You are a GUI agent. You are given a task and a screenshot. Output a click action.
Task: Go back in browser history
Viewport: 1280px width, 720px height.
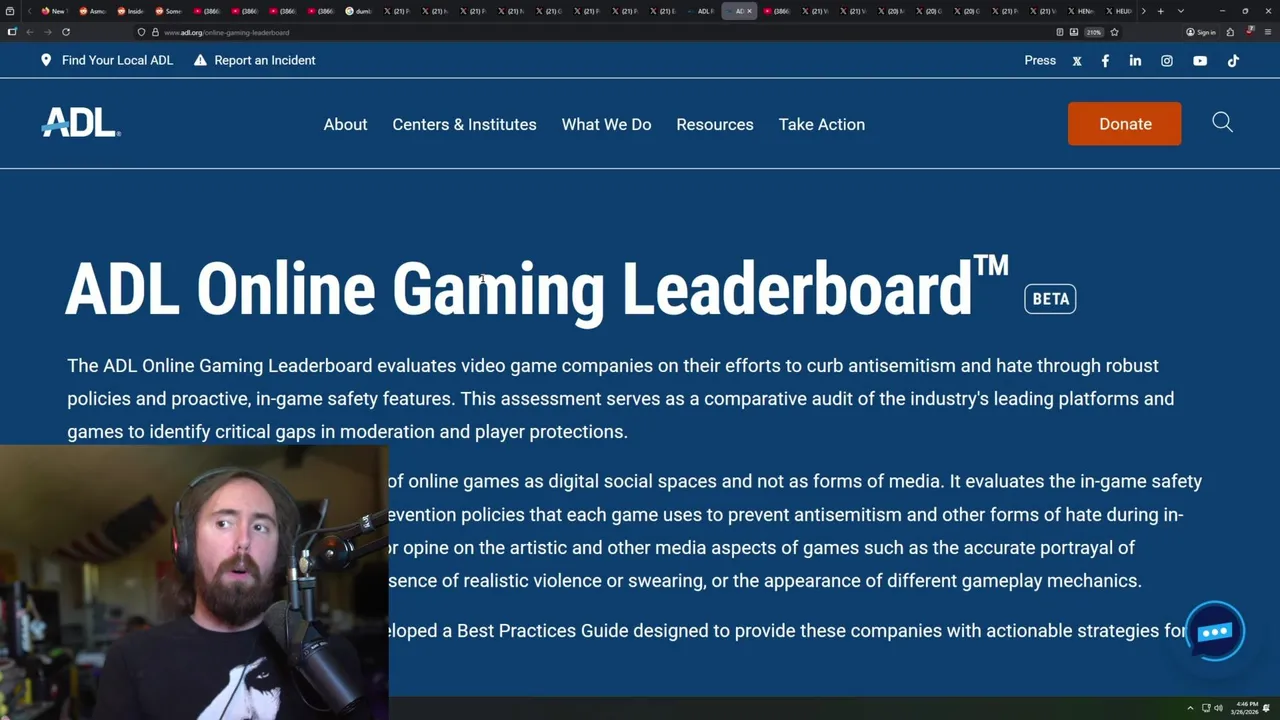pos(29,32)
